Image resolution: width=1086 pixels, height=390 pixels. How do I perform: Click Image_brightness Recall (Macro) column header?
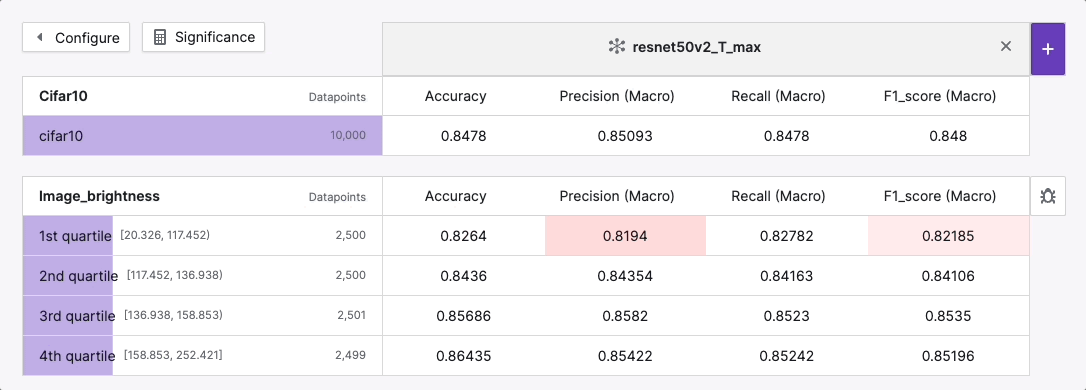[778, 197]
